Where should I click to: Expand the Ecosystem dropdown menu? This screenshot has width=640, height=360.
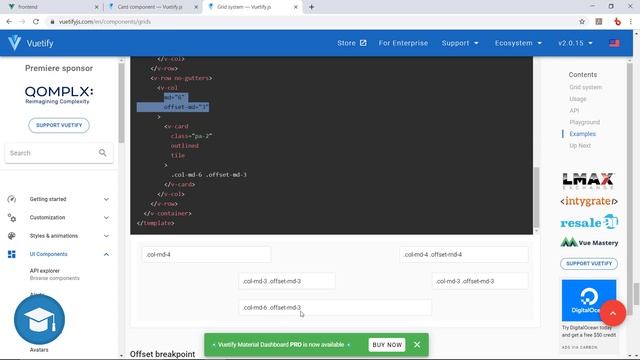coord(518,43)
